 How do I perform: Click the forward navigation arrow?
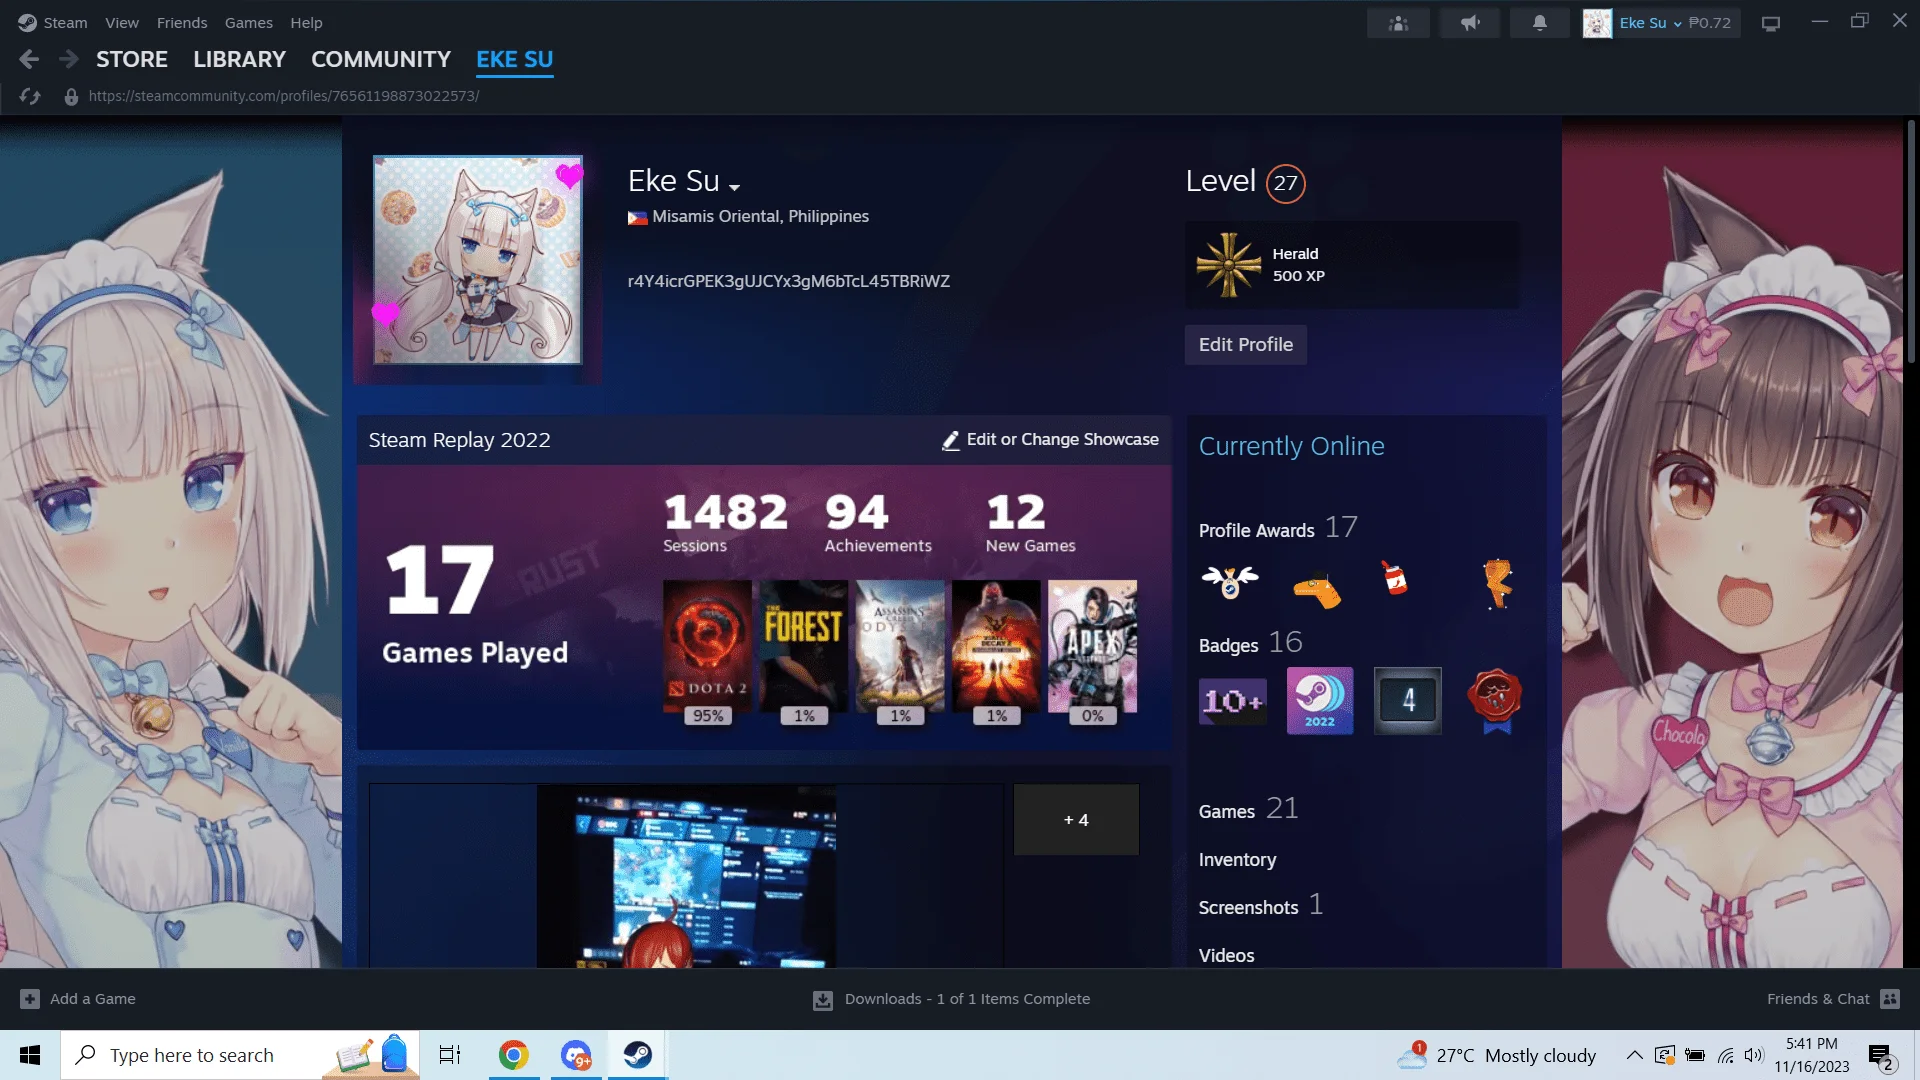coord(68,60)
